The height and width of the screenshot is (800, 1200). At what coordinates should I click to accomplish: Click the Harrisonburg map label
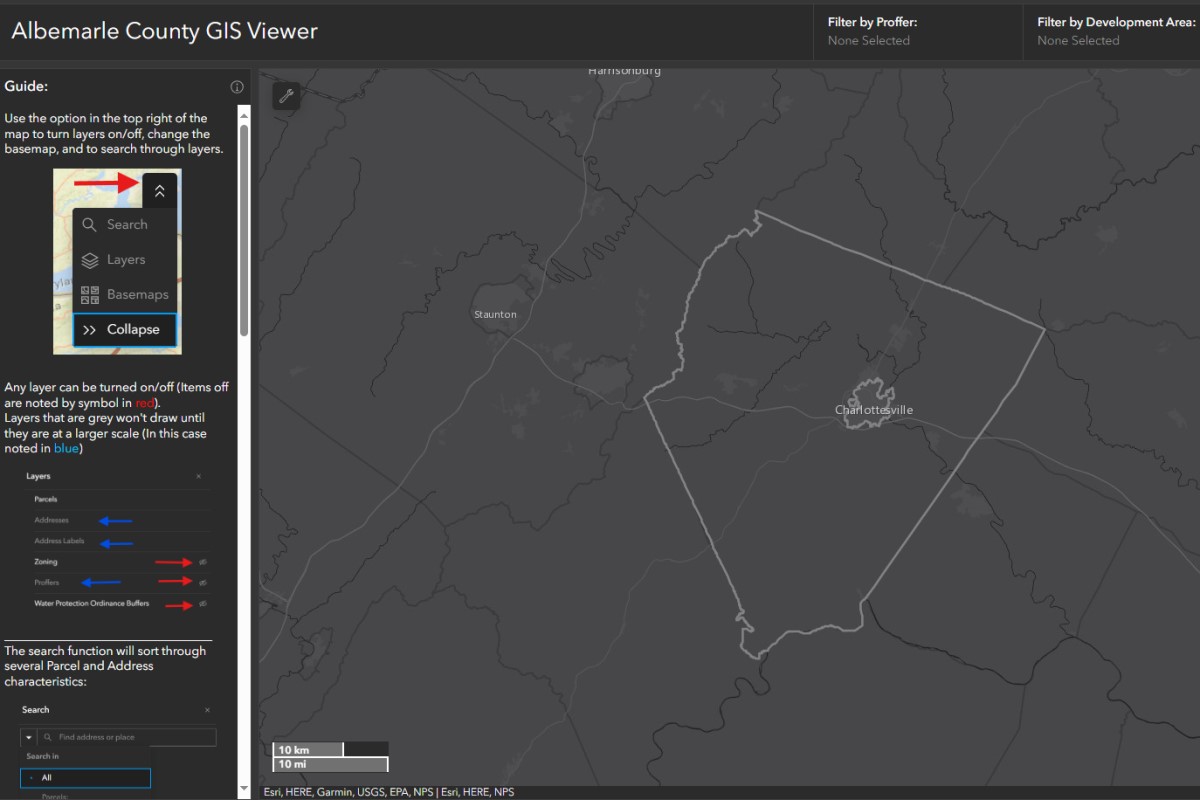[624, 71]
